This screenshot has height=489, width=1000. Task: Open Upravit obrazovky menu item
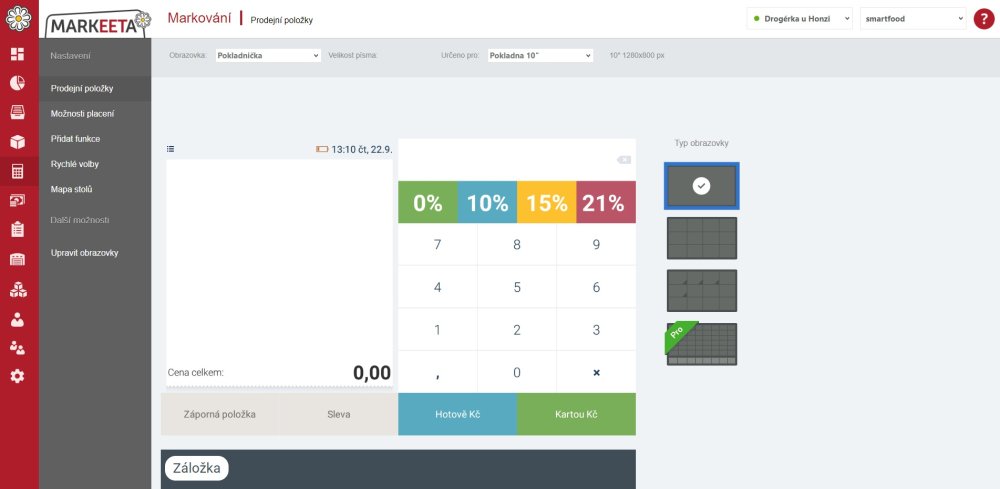click(x=95, y=252)
